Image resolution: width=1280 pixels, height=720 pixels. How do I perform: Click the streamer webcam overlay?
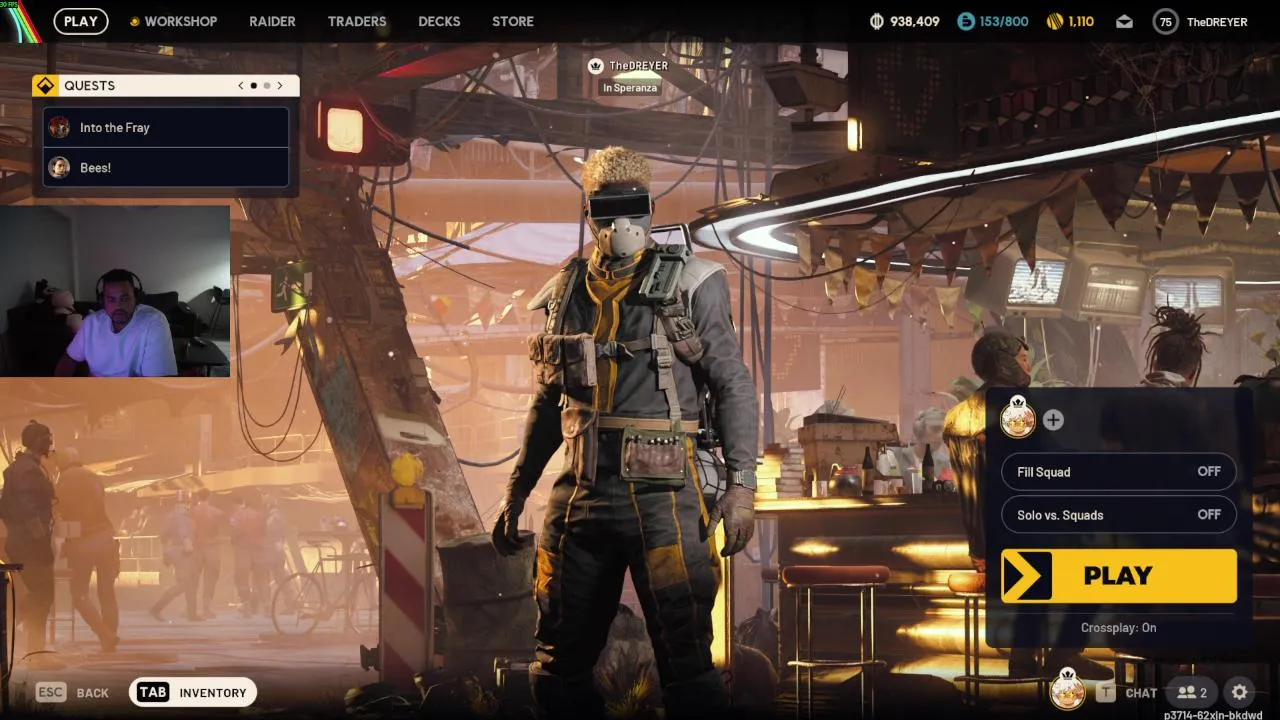(115, 291)
